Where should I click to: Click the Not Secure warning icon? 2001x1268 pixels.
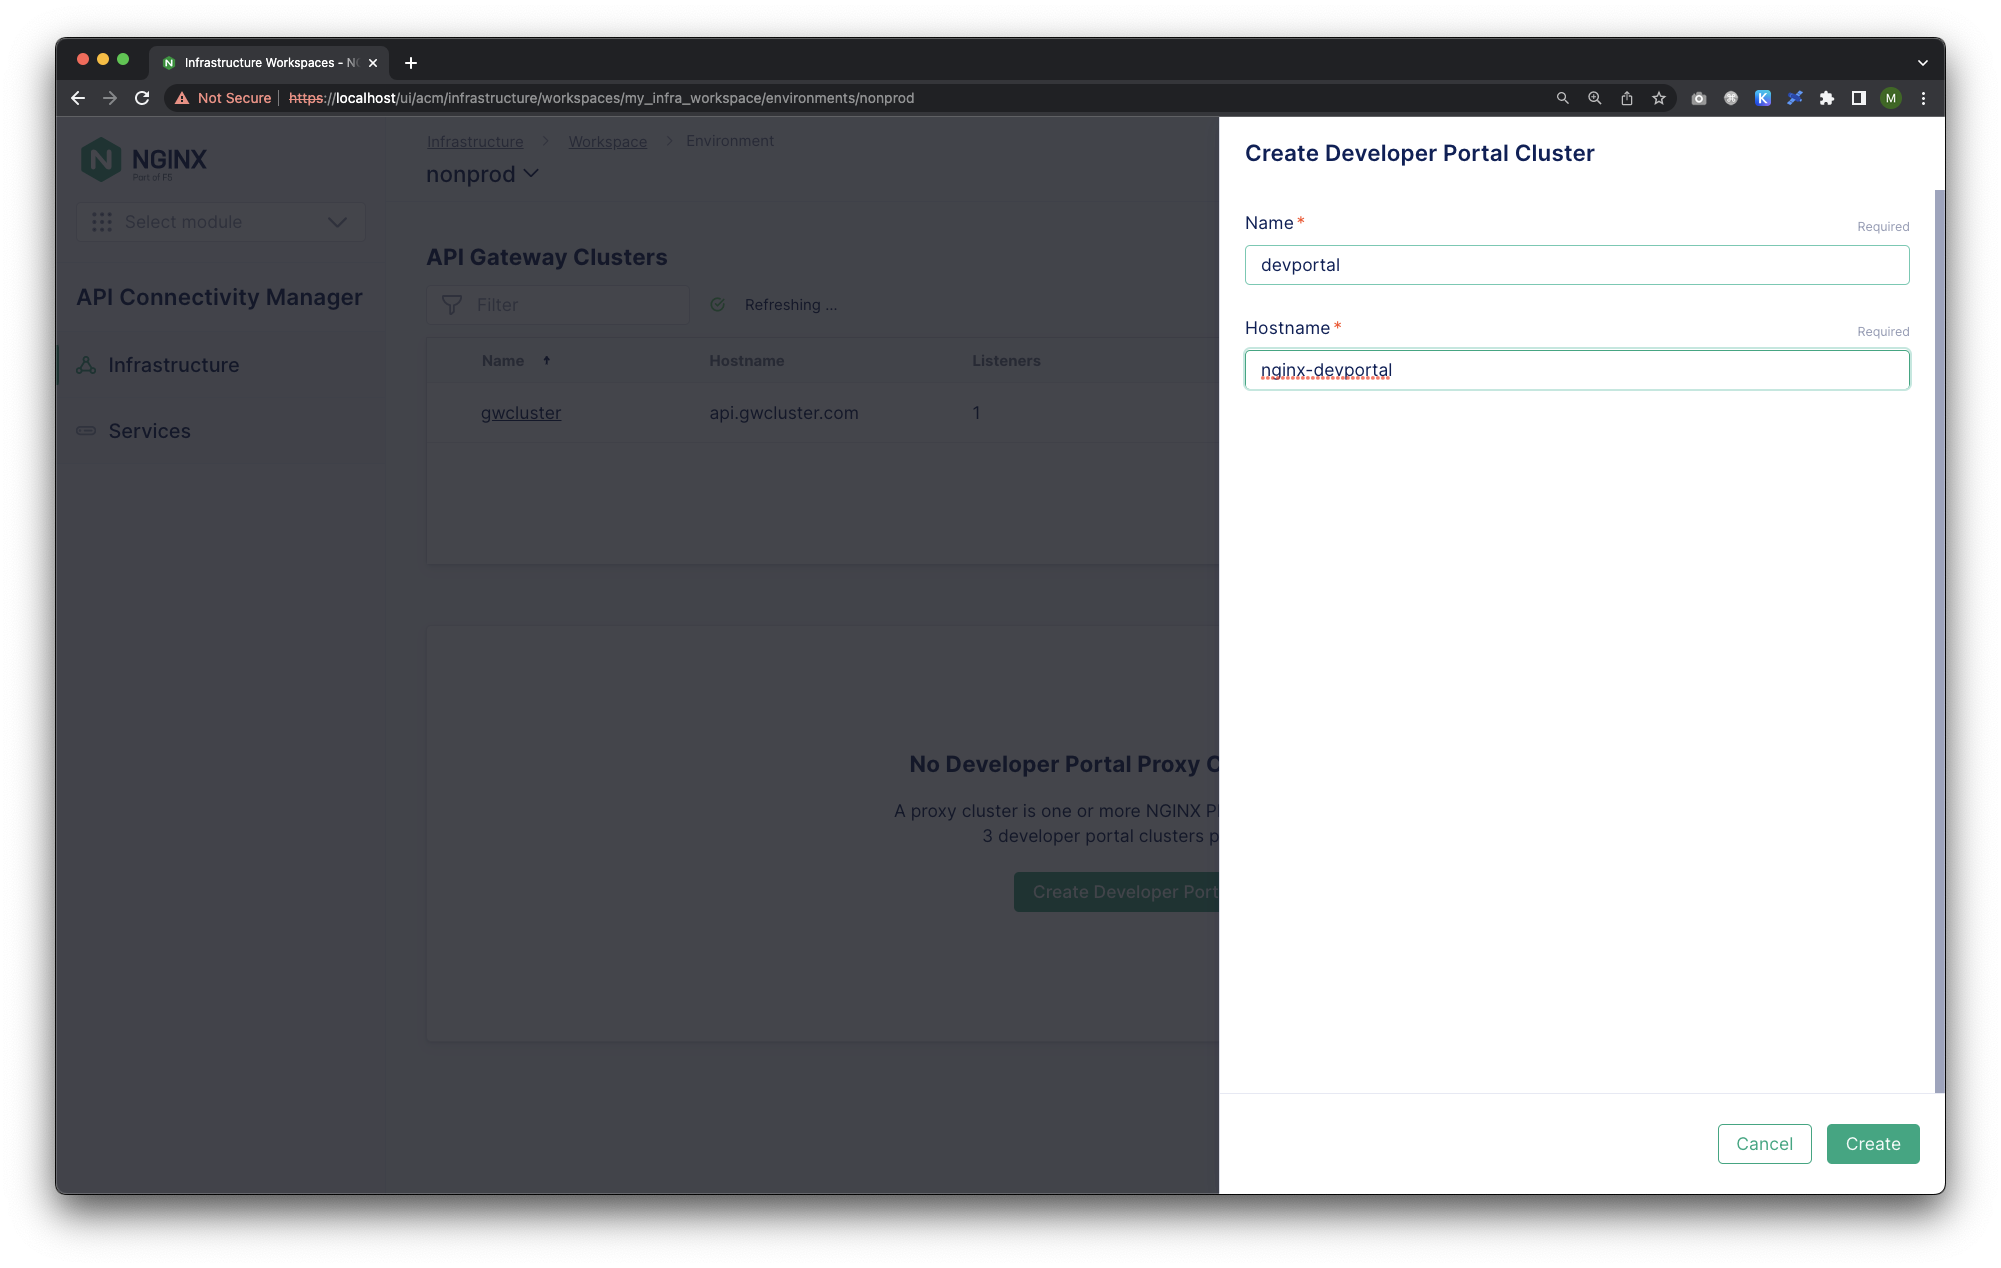[x=182, y=98]
